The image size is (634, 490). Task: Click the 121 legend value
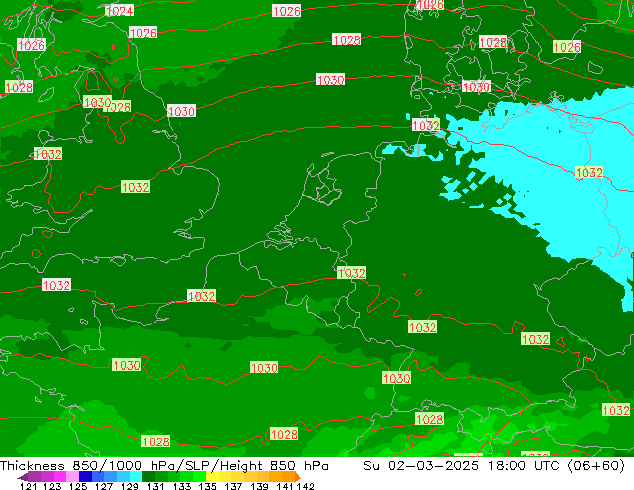[x=29, y=486]
